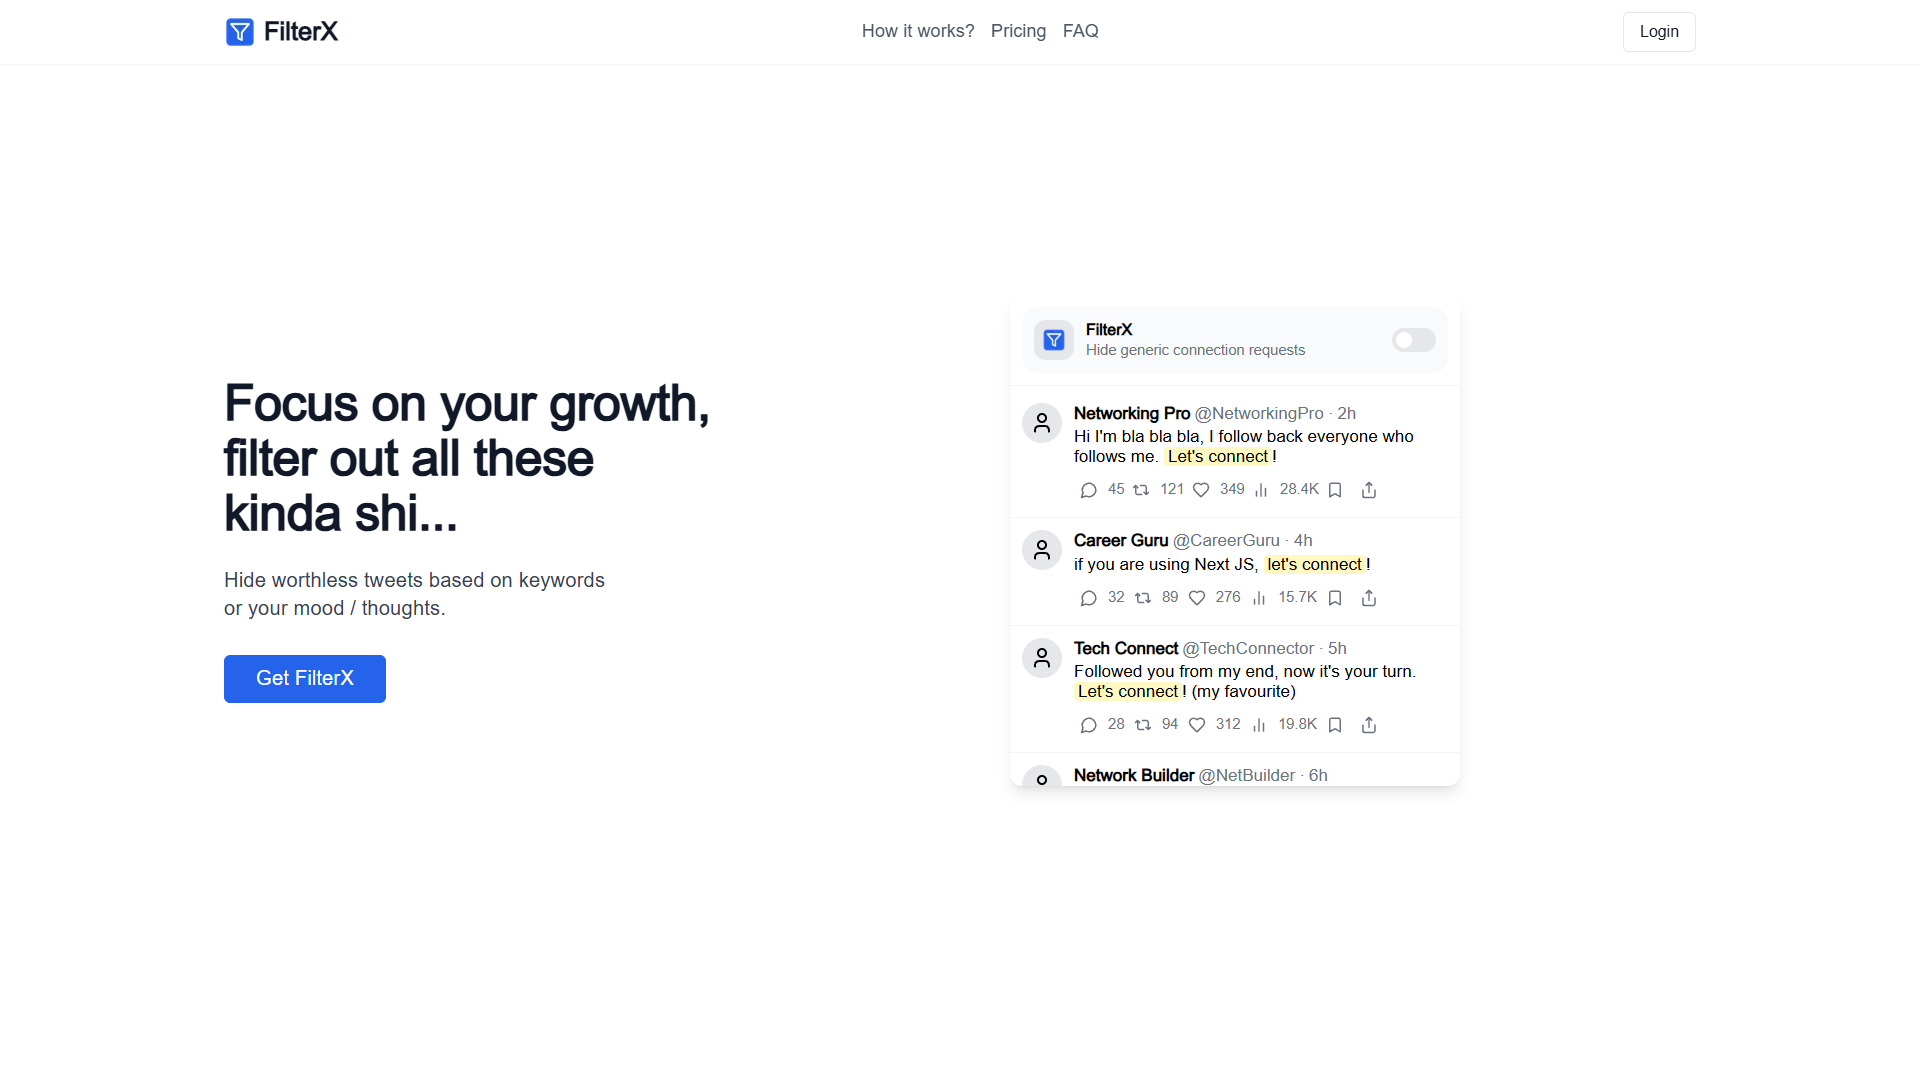Click reply icon on Networking Pro tweet
Viewport: 1920px width, 1080px height.
1089,490
